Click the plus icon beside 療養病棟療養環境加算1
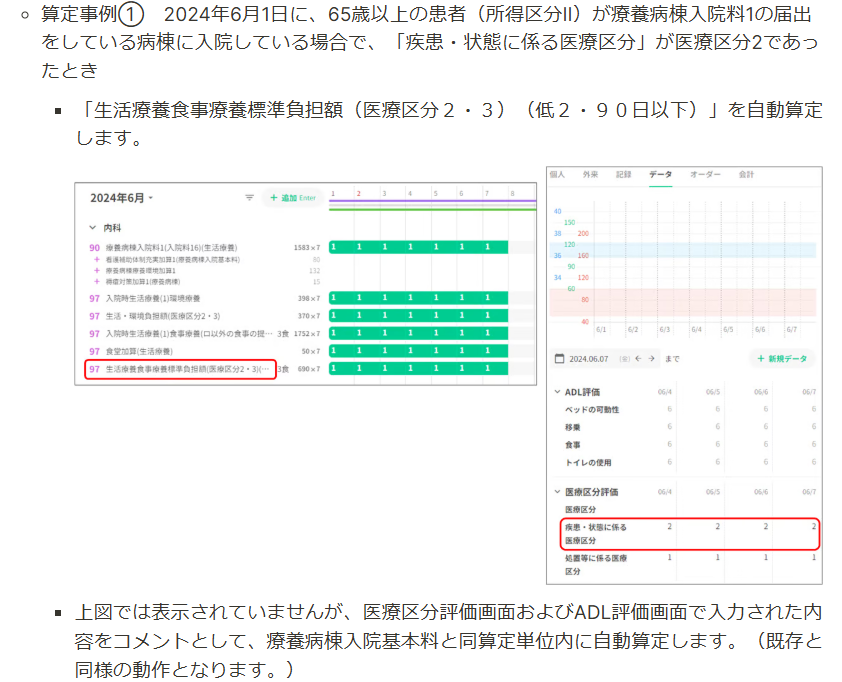 (x=97, y=270)
